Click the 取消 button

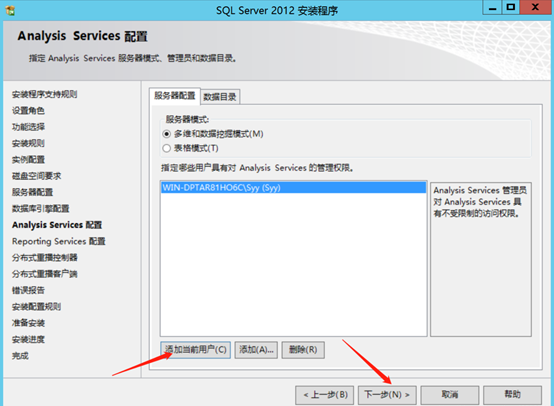click(x=450, y=394)
